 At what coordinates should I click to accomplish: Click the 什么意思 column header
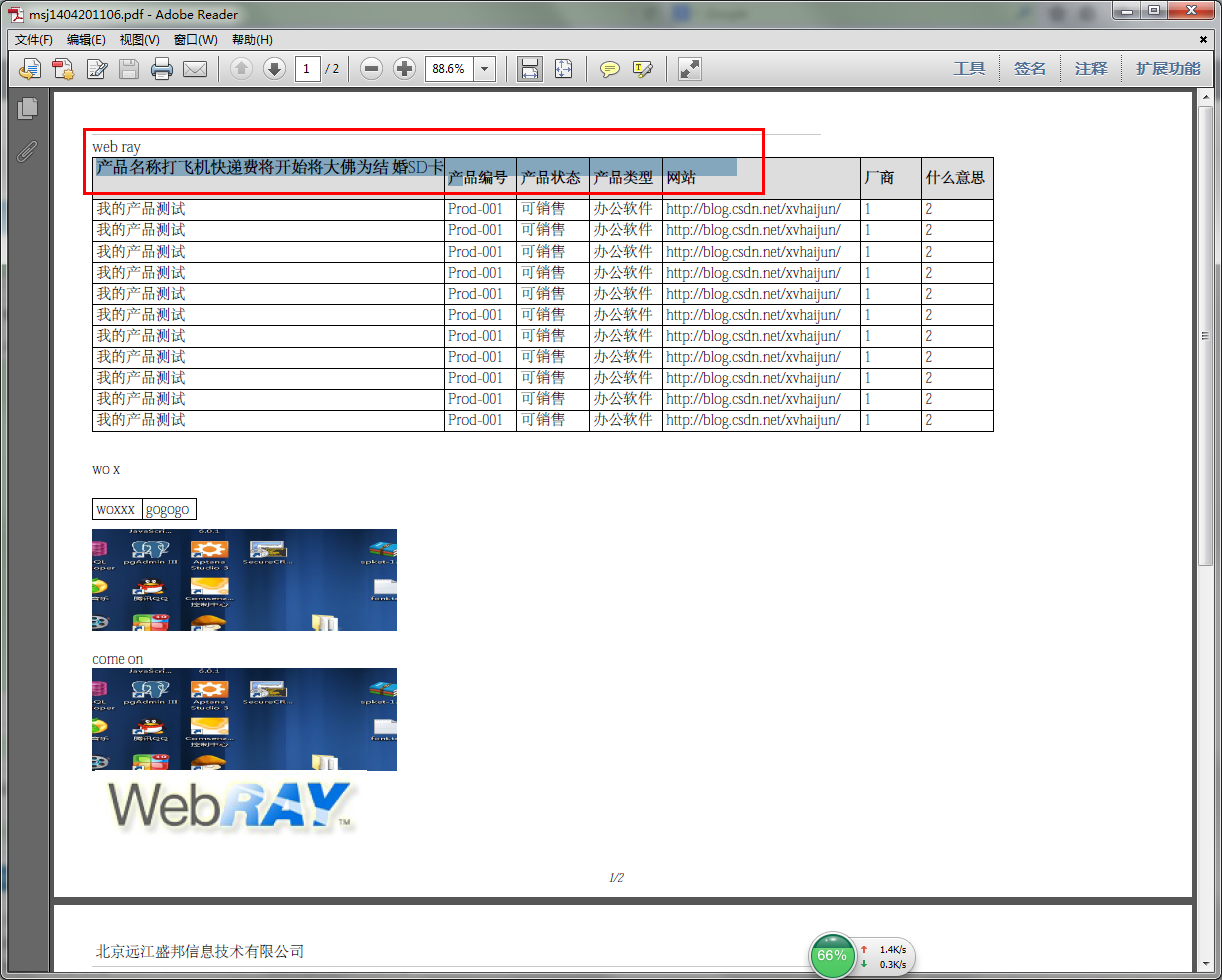(955, 178)
